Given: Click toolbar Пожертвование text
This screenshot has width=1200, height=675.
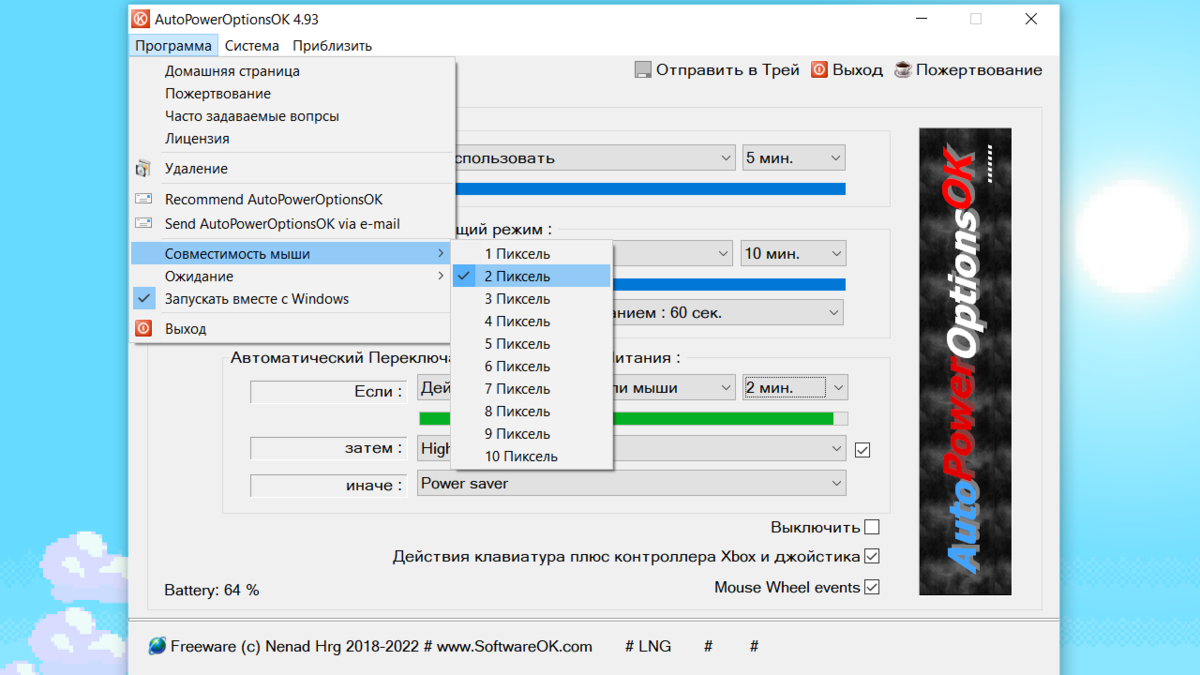Looking at the screenshot, I should [979, 70].
